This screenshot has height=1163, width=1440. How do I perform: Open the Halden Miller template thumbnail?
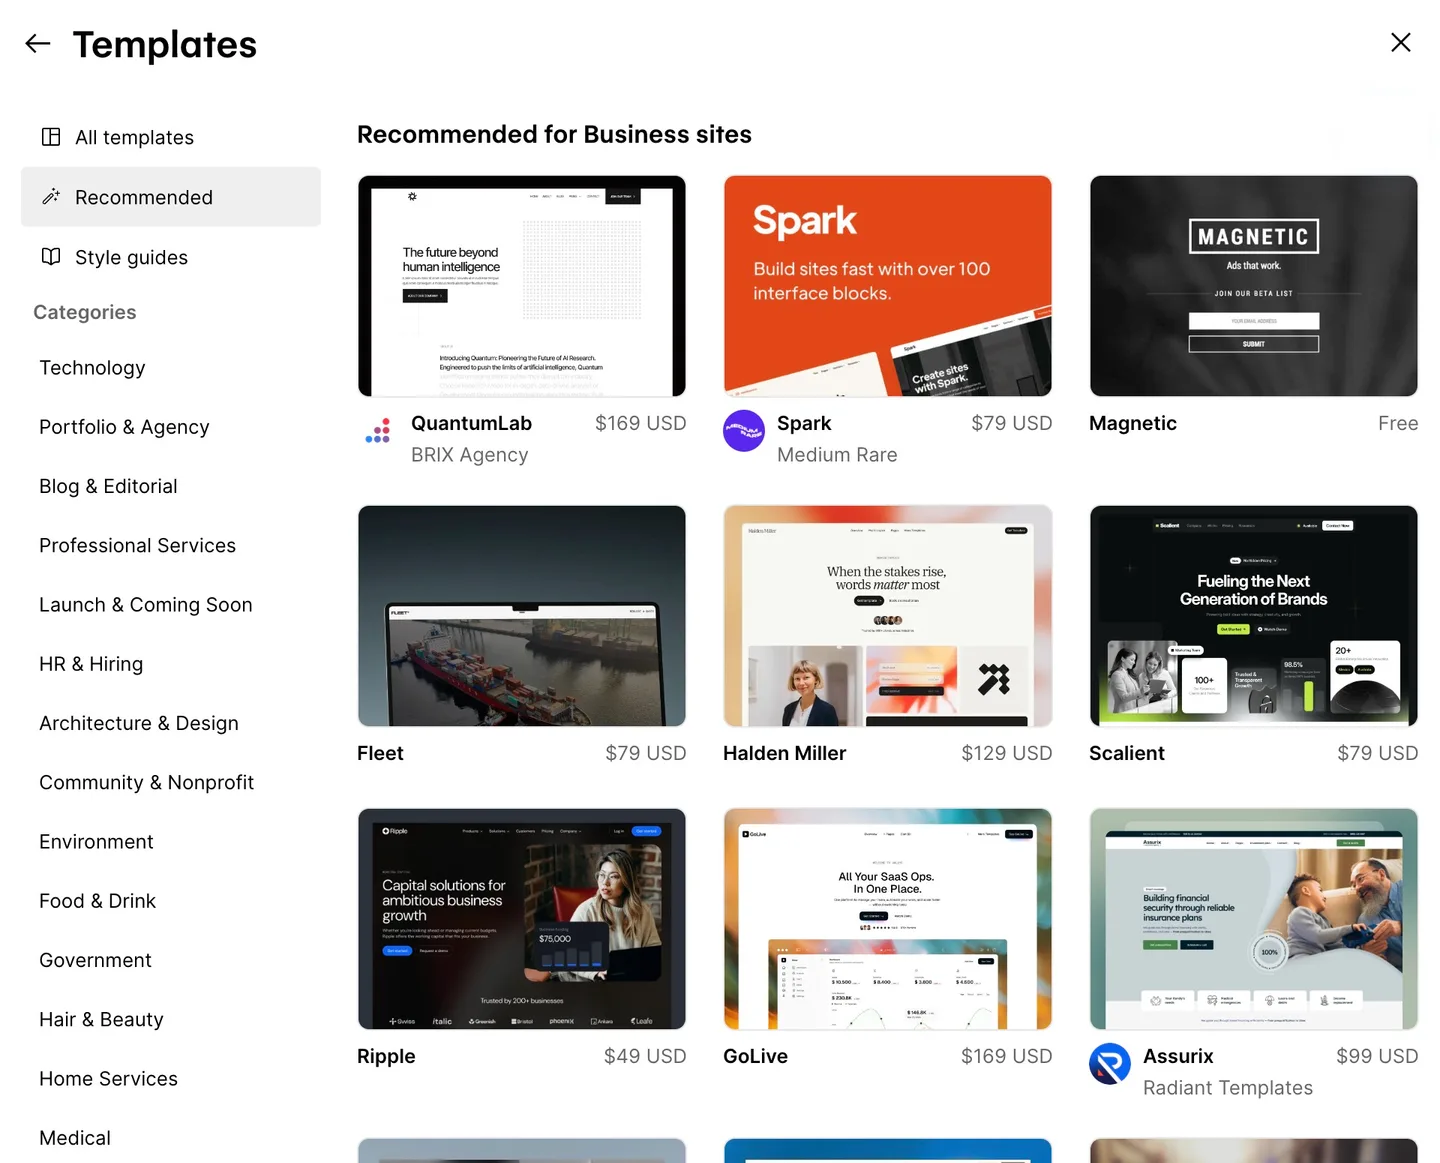(x=888, y=616)
